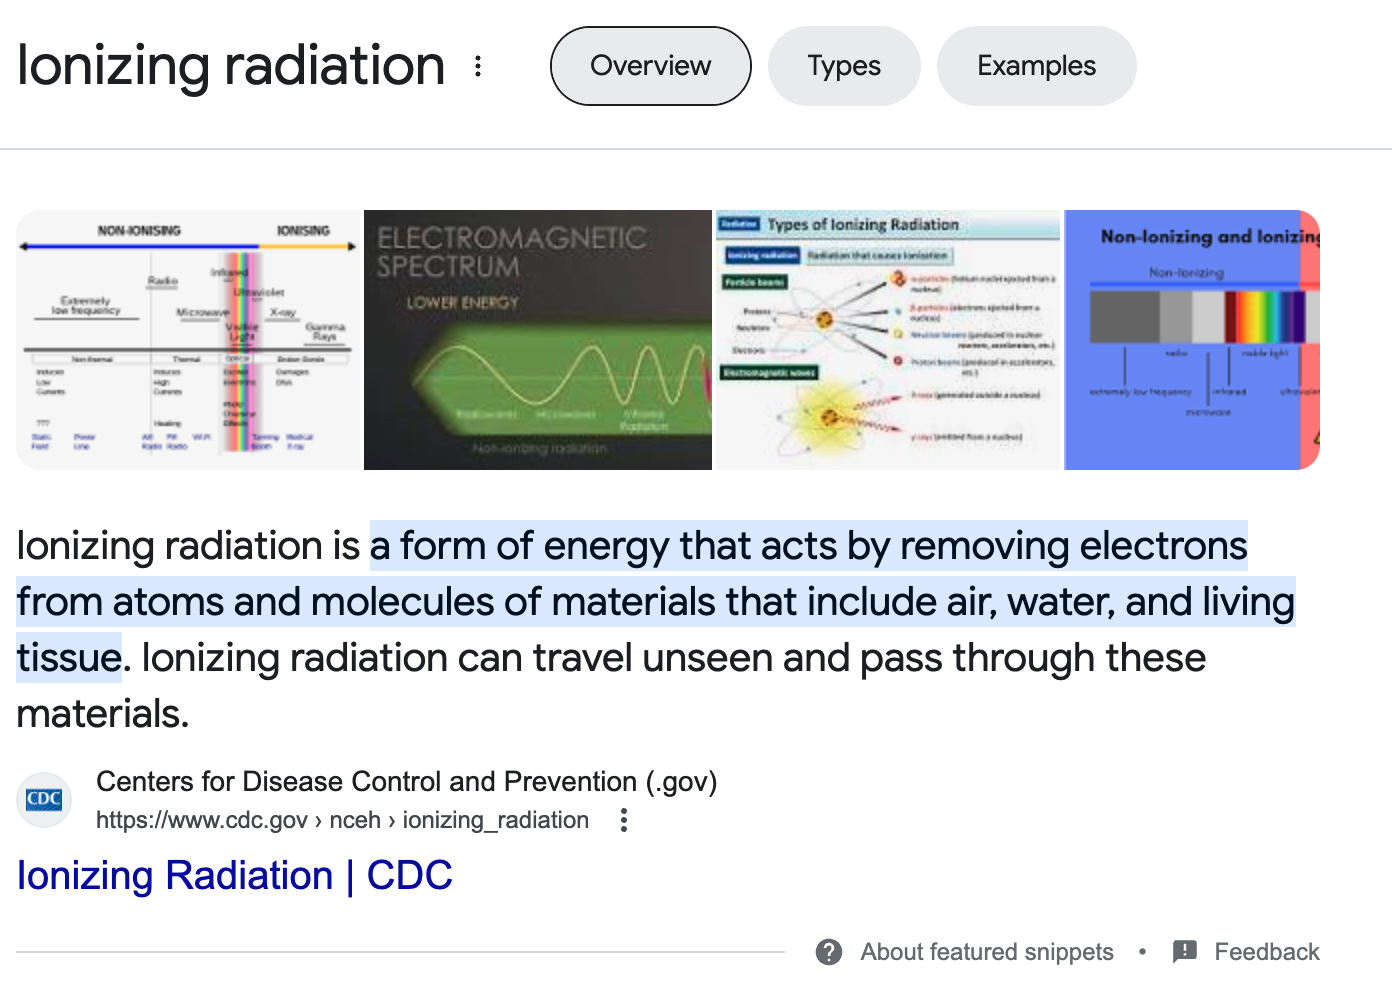Click the Ionizing radiation heading
The width and height of the screenshot is (1392, 996).
click(x=231, y=66)
